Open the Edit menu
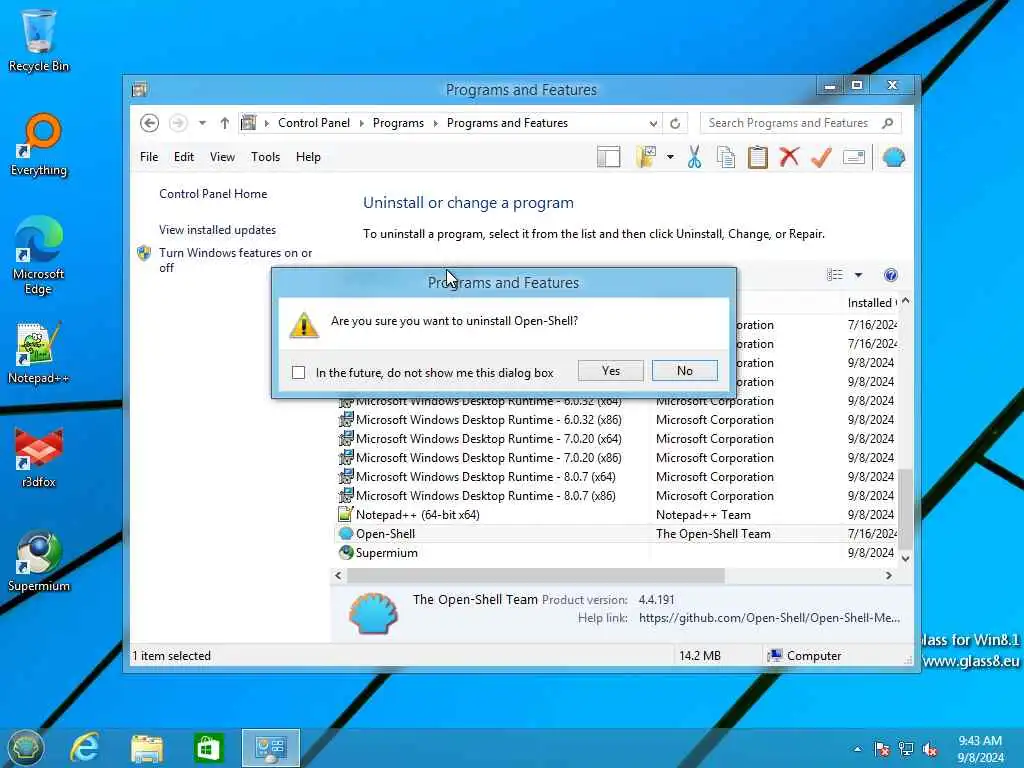This screenshot has height=768, width=1024. 184,157
